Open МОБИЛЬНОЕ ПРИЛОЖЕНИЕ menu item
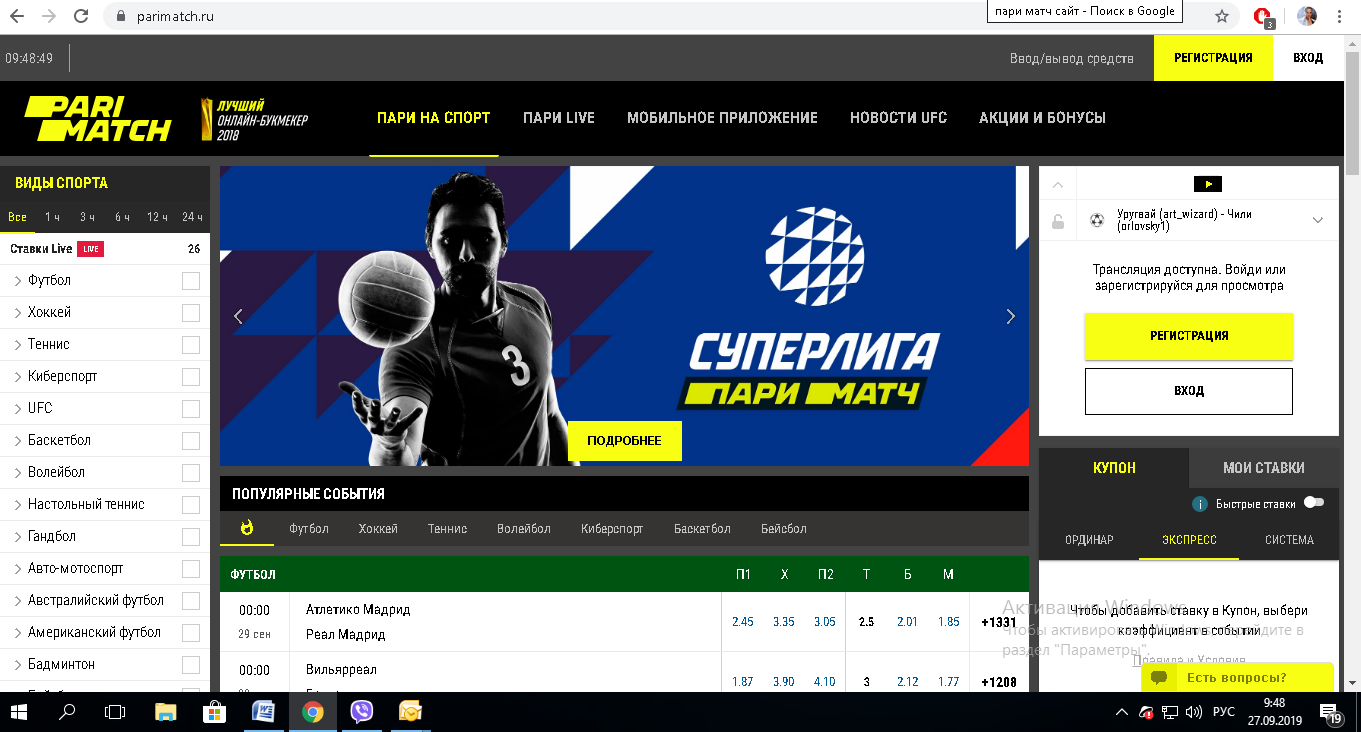1361x732 pixels. (722, 118)
